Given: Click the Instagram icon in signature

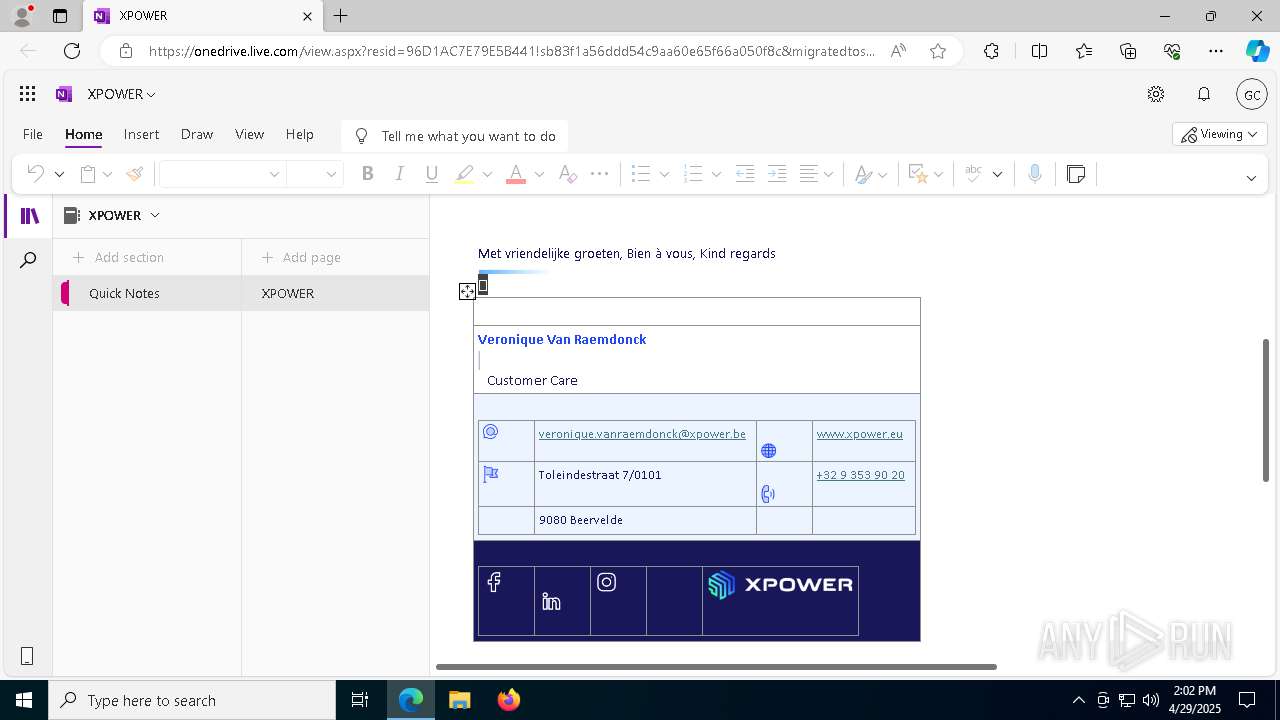Looking at the screenshot, I should point(606,582).
